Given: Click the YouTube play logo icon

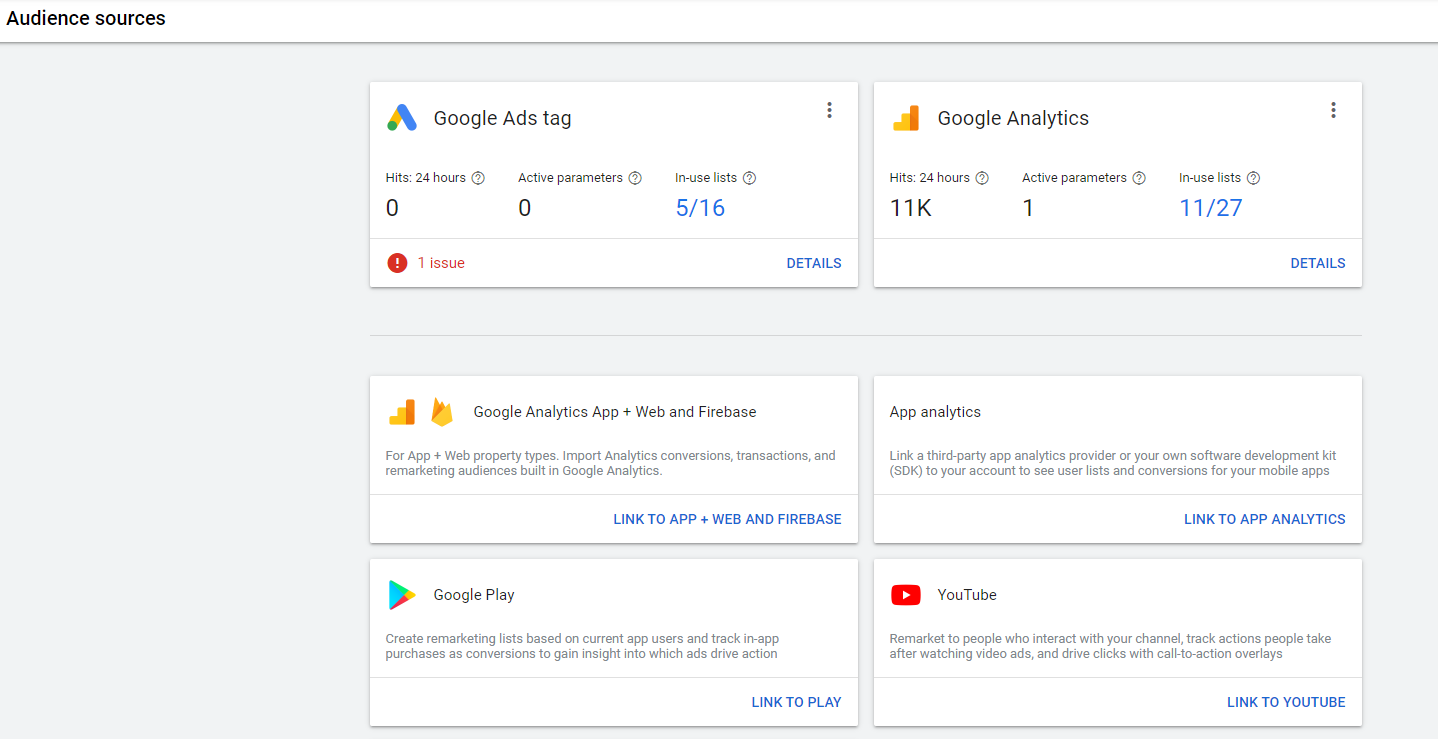Looking at the screenshot, I should pos(905,595).
